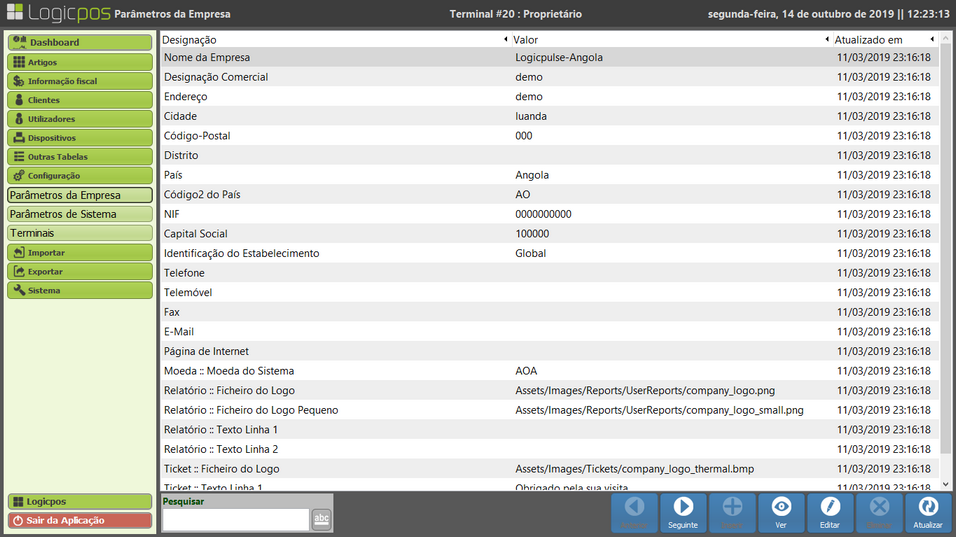Collapse the Configuração group
Viewport: 956px width, 537px height.
point(80,176)
